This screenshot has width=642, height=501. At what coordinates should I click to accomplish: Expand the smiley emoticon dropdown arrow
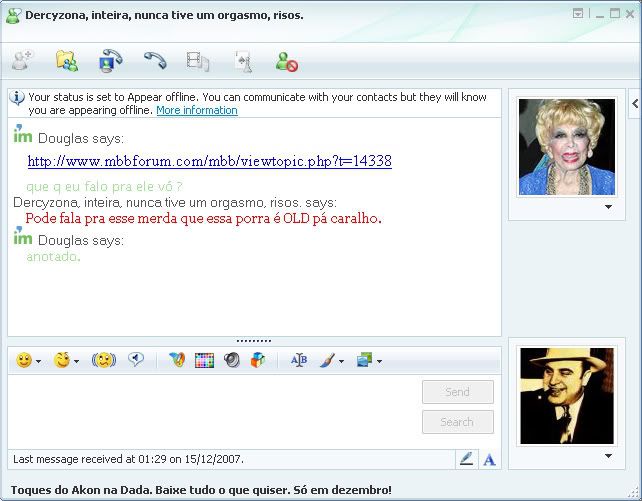38,361
